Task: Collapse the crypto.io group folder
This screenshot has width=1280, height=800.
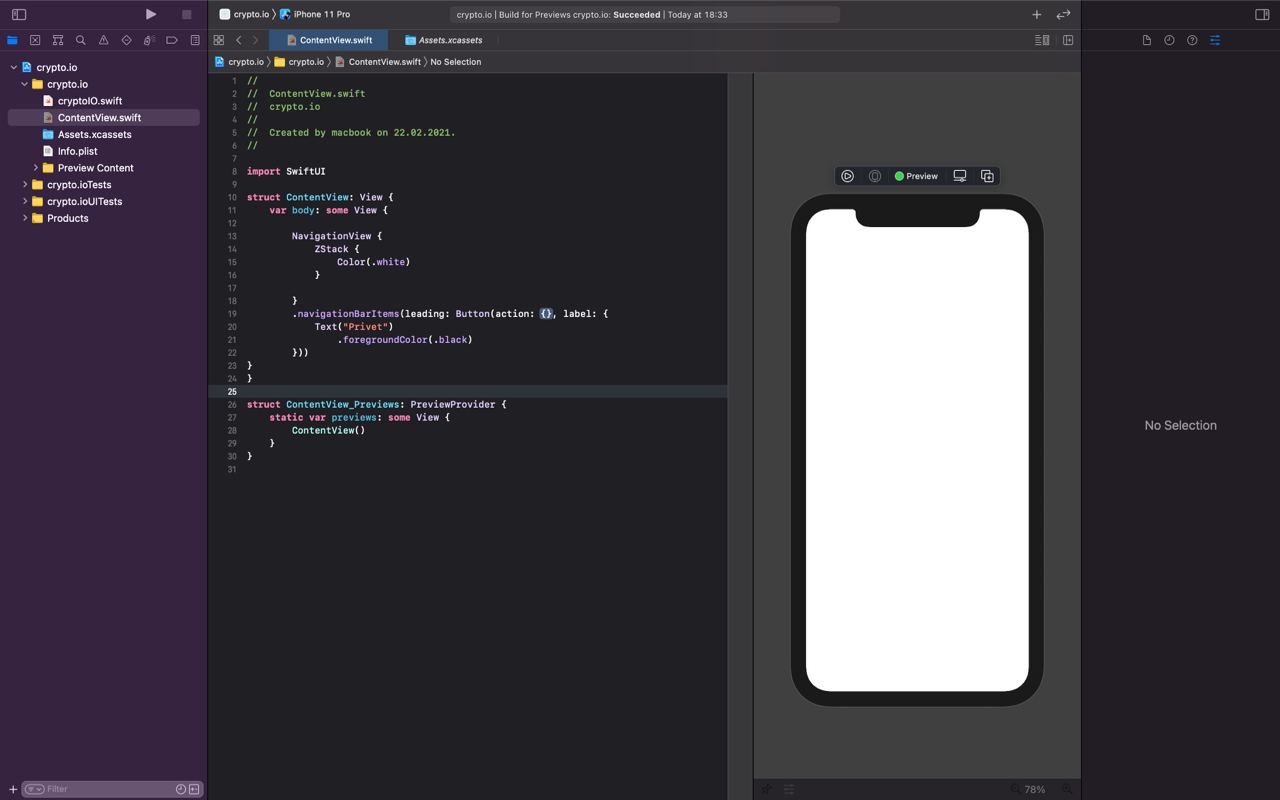Action: [x=25, y=84]
